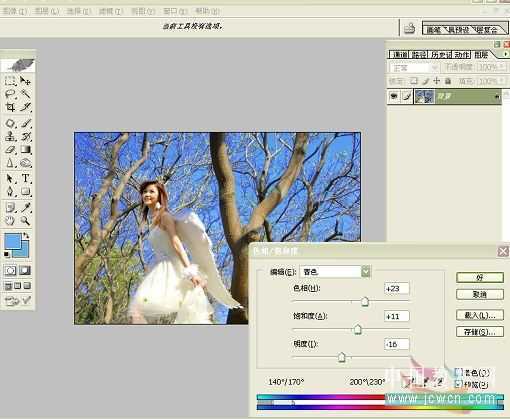This screenshot has width=510, height=419.
Task: Click the Hue slider handle
Action: [x=365, y=302]
